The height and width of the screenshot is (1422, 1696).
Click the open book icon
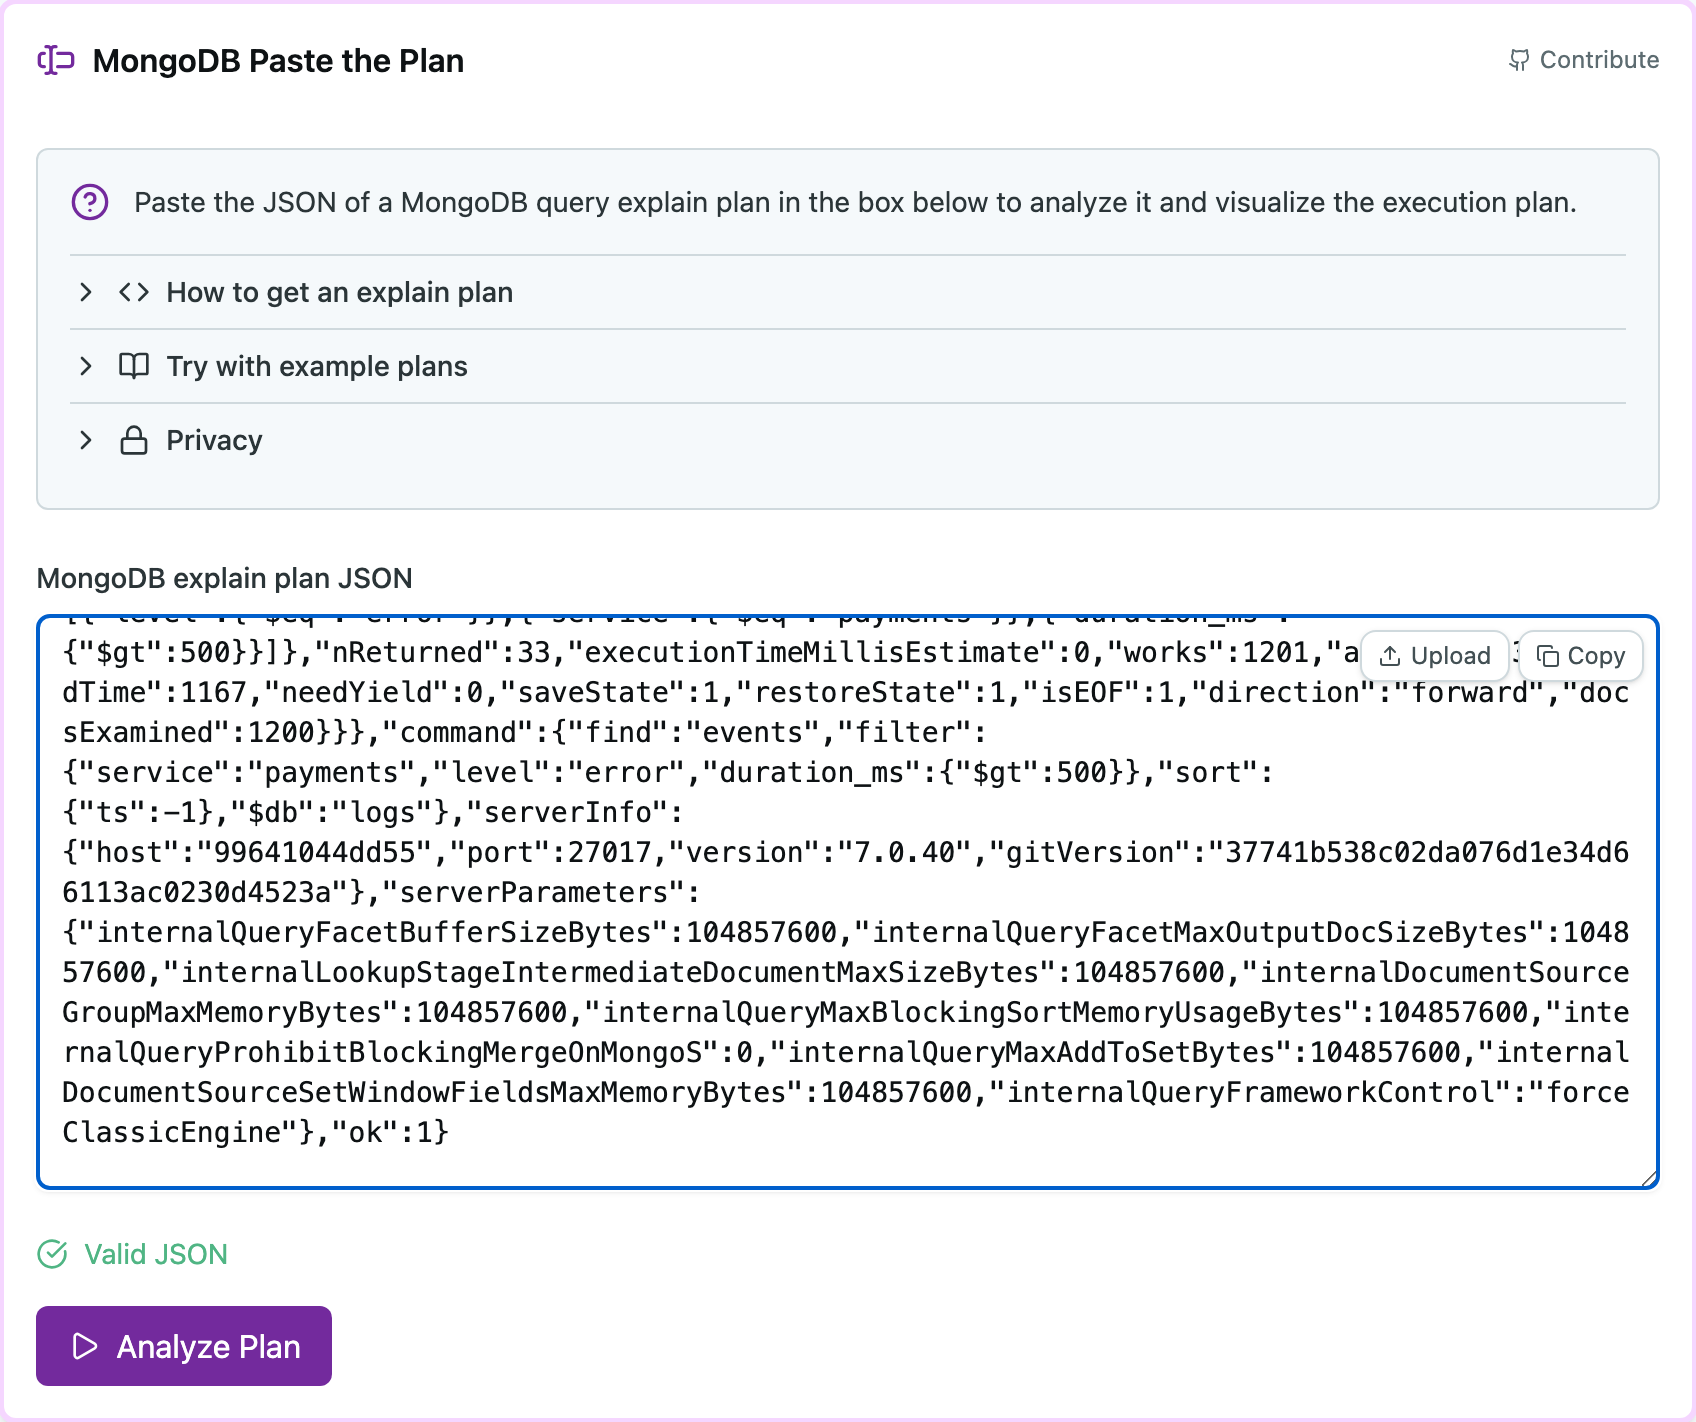(134, 366)
